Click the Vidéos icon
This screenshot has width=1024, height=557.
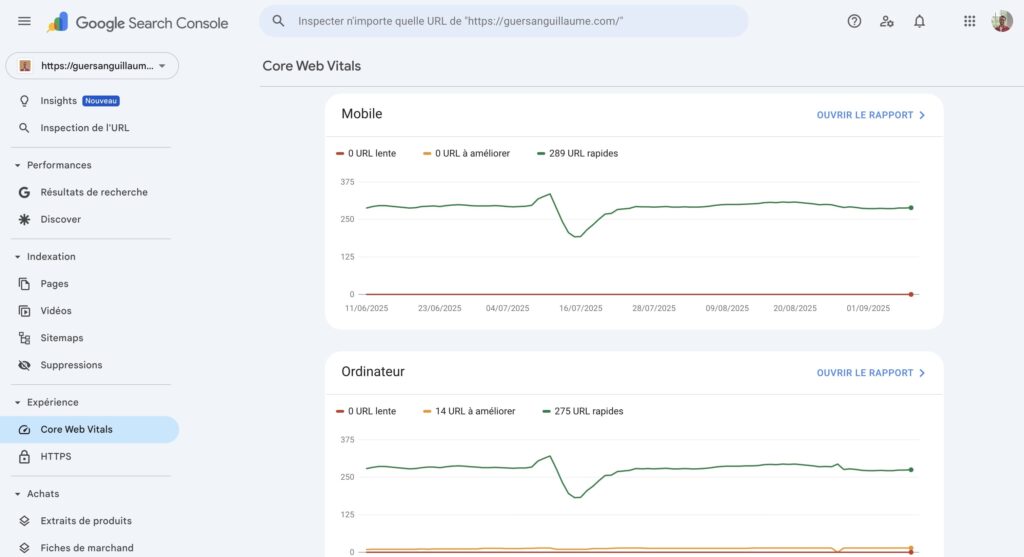coord(24,311)
